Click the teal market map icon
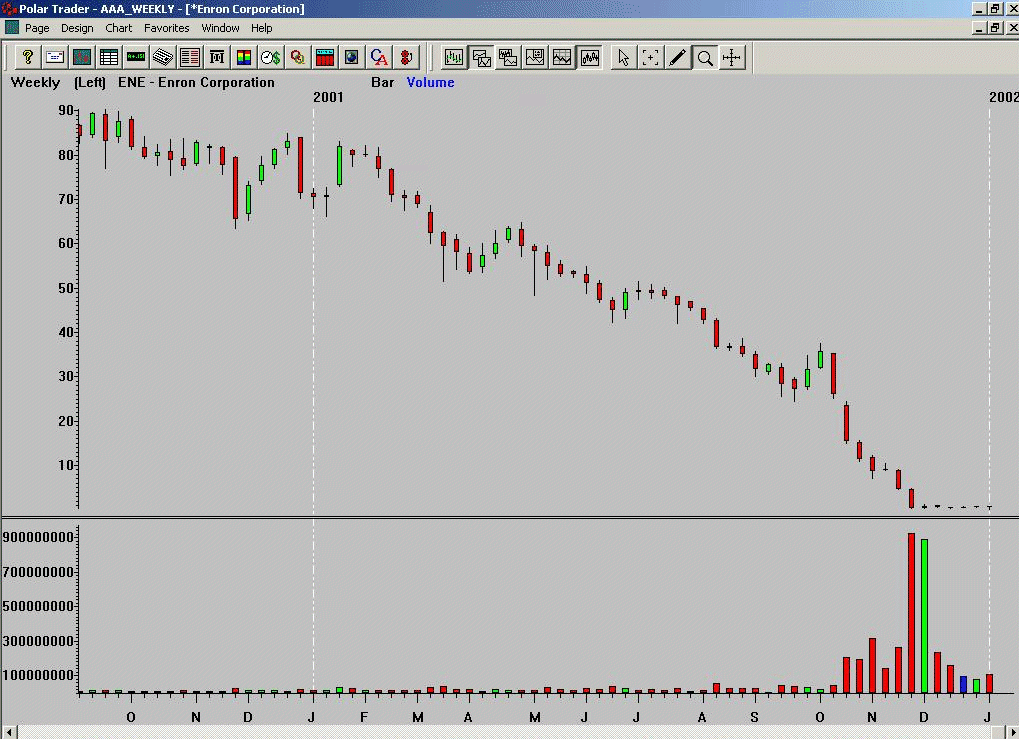This screenshot has width=1019, height=739. coord(82,57)
